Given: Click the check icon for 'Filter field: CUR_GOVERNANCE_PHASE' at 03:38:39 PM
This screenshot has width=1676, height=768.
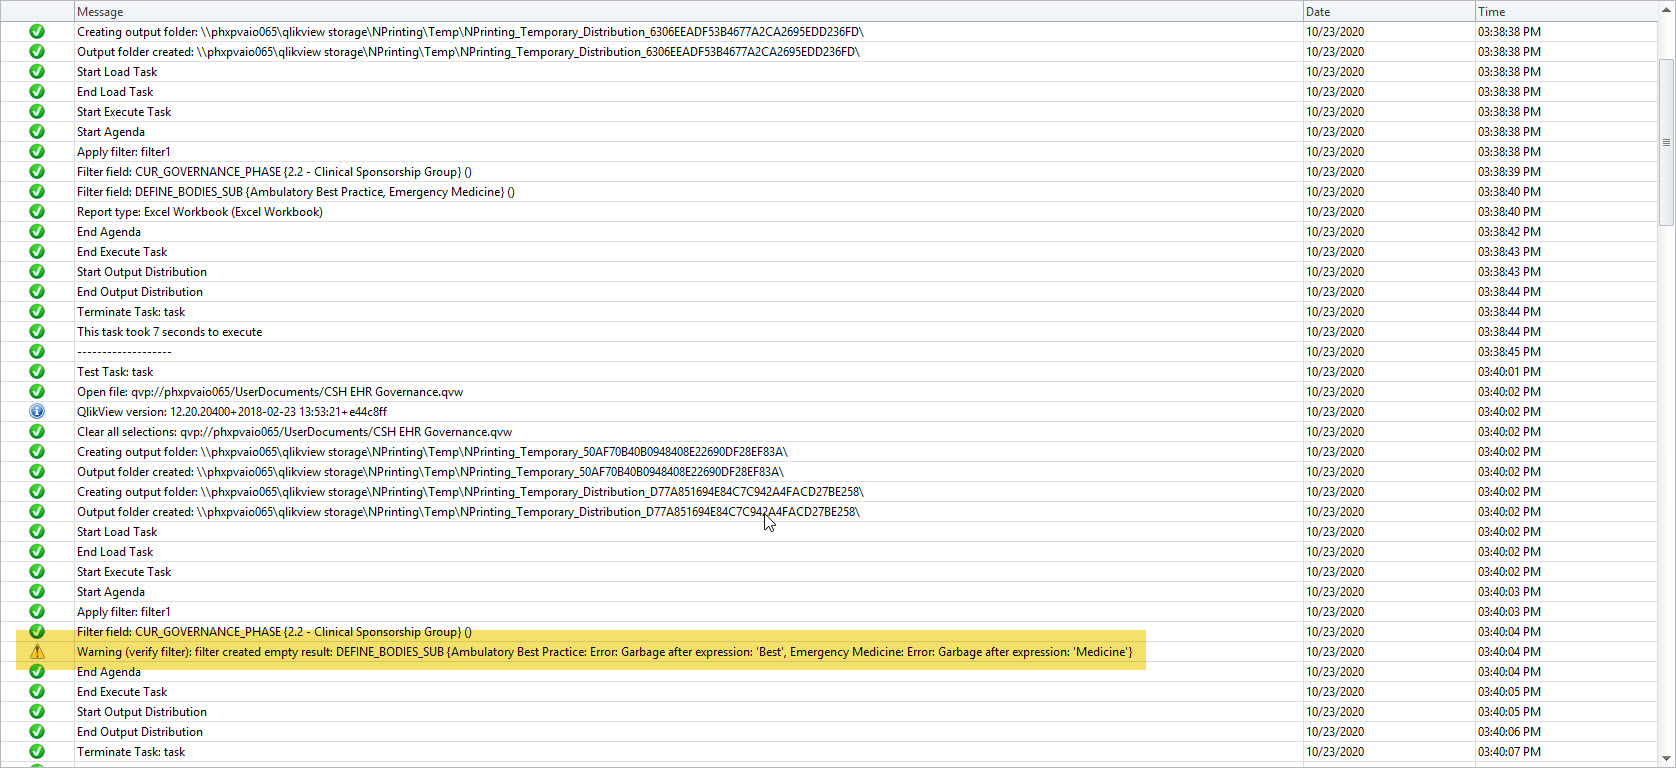Looking at the screenshot, I should (37, 171).
